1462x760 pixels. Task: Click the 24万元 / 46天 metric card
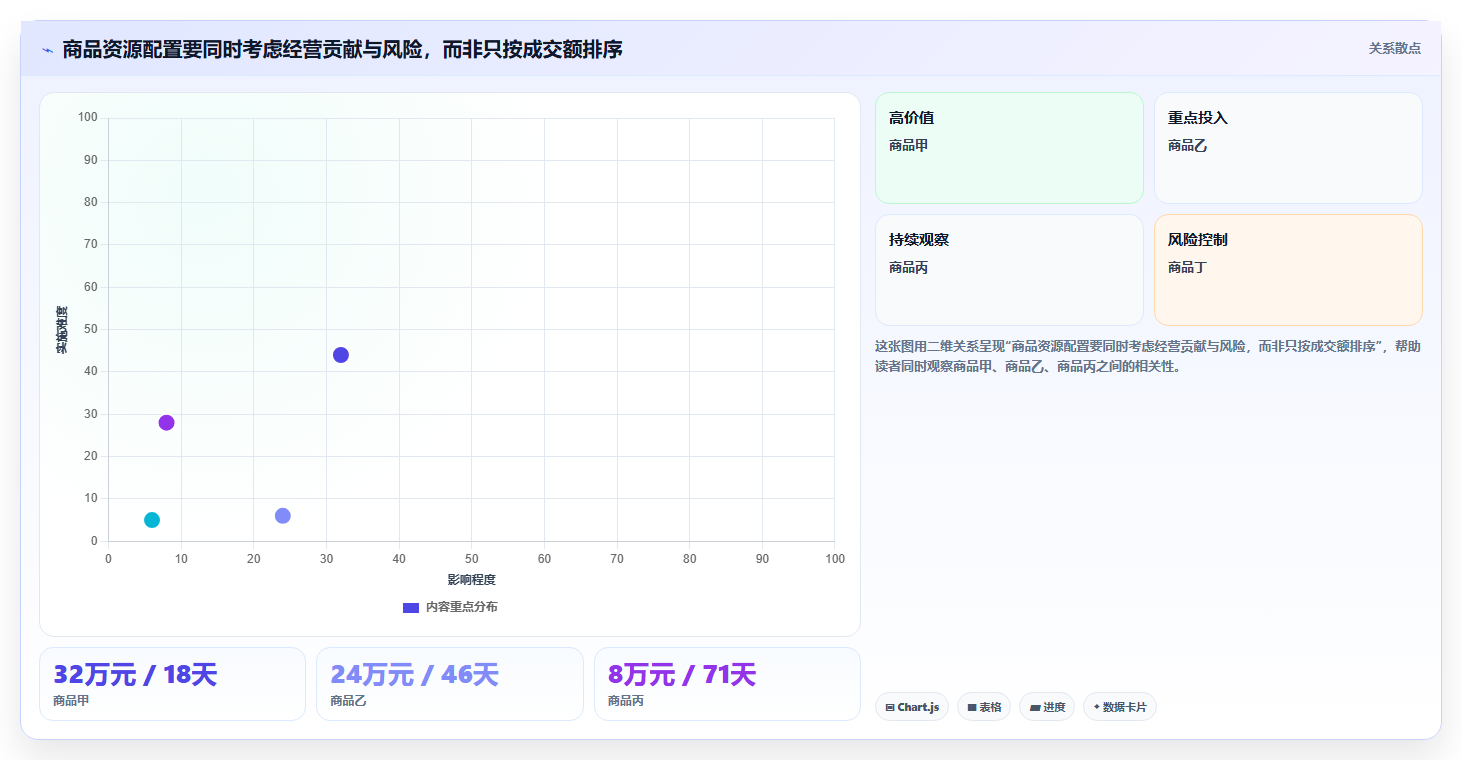pyautogui.click(x=450, y=684)
